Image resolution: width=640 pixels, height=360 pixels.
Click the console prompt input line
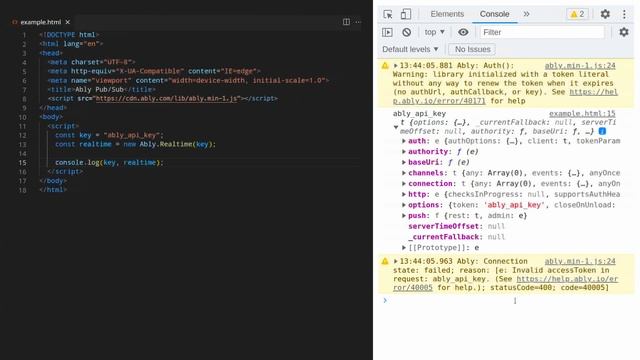[x=506, y=301]
